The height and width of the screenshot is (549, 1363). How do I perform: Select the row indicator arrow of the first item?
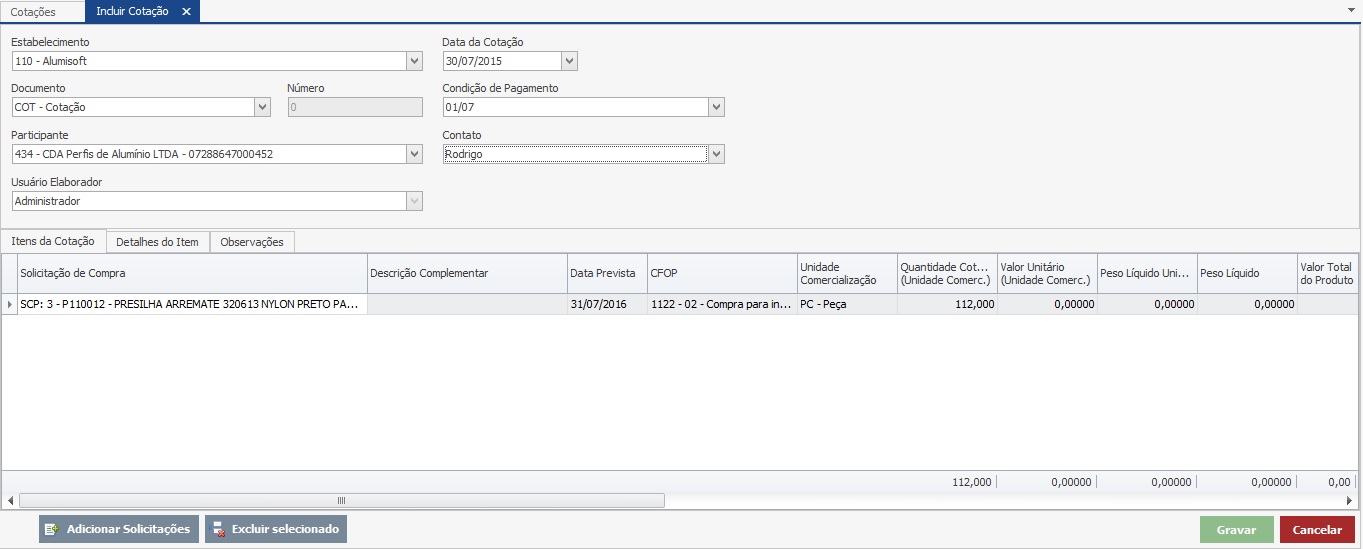pos(10,304)
